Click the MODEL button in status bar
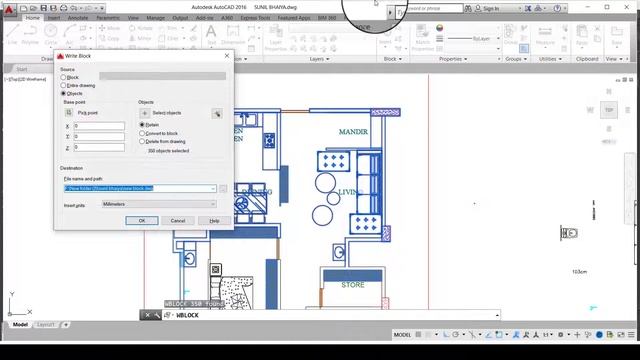The image size is (640, 360). (402, 335)
